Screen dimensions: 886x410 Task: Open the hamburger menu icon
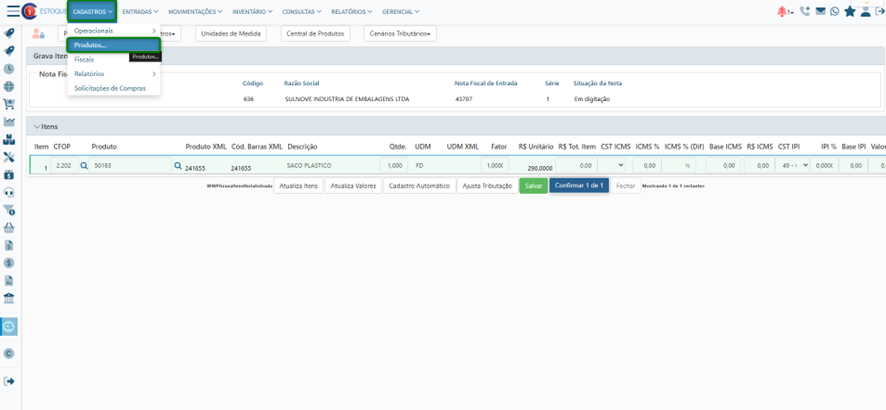[12, 12]
